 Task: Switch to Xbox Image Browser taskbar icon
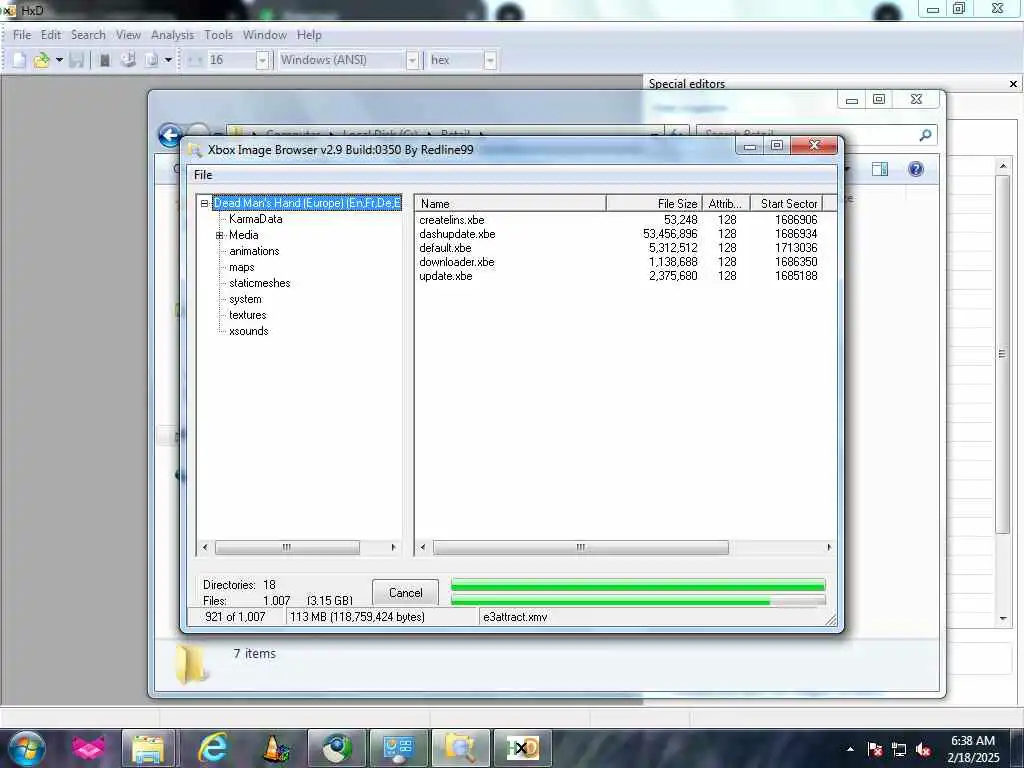pos(460,748)
